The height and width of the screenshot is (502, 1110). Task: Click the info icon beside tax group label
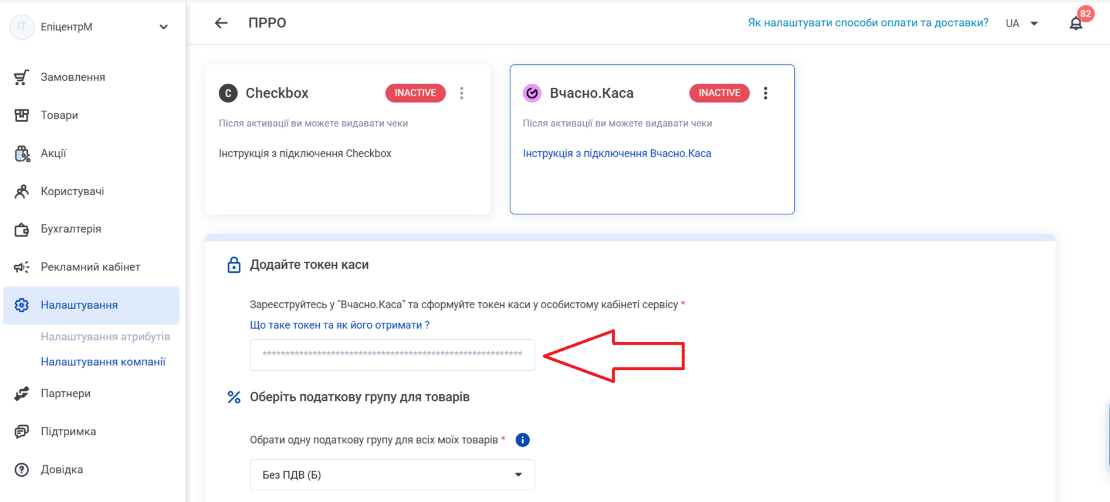pyautogui.click(x=523, y=440)
